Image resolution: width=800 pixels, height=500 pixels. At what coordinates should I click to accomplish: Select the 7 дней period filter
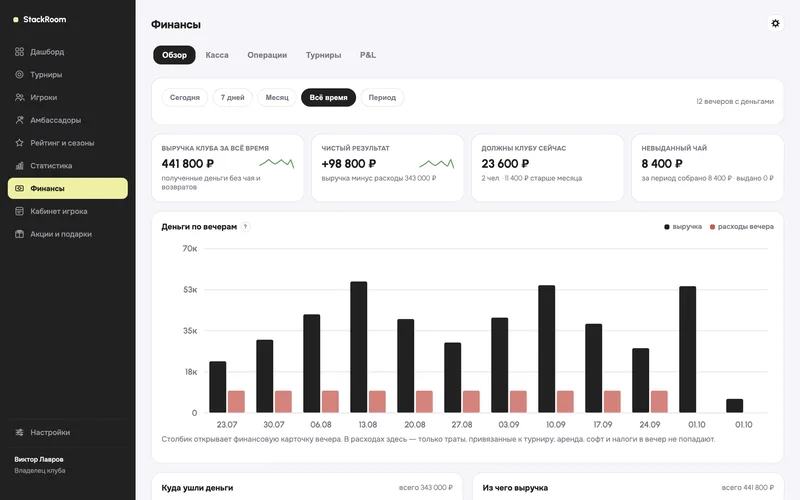[233, 97]
